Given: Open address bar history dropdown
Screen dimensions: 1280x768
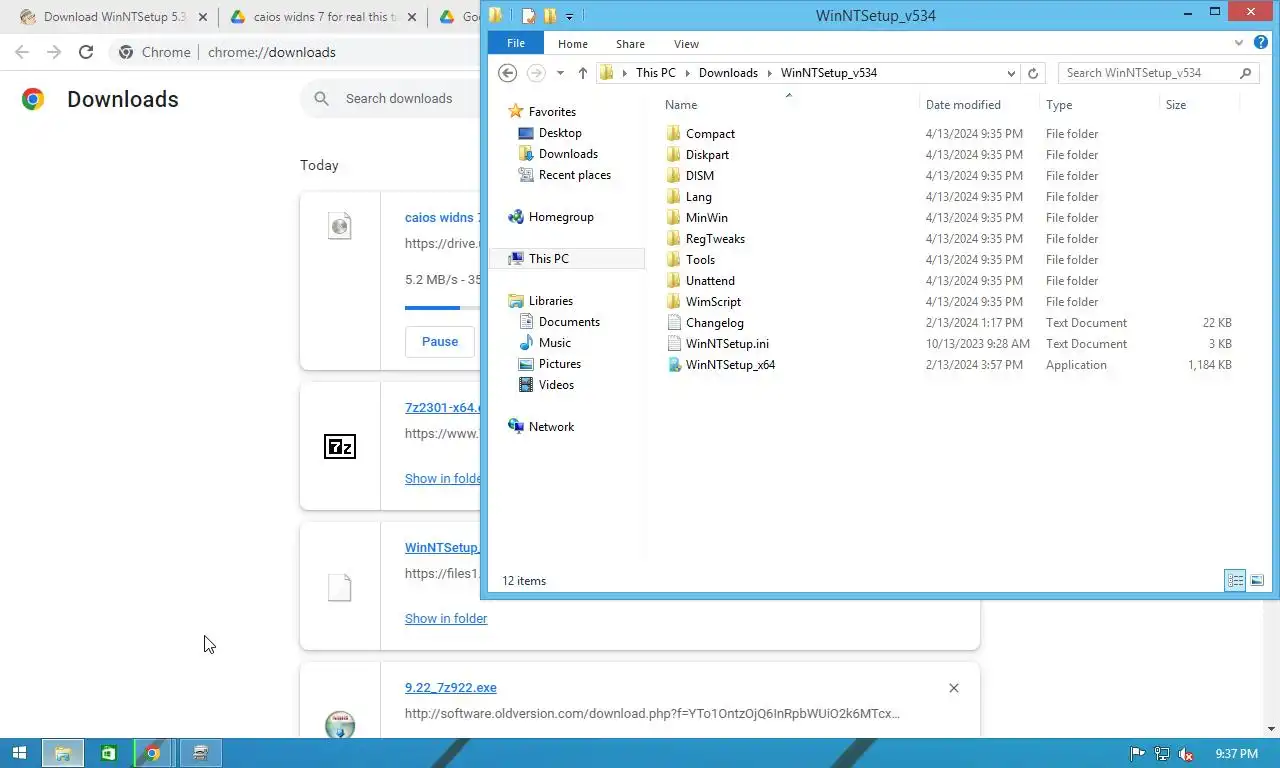Looking at the screenshot, I should [1011, 73].
